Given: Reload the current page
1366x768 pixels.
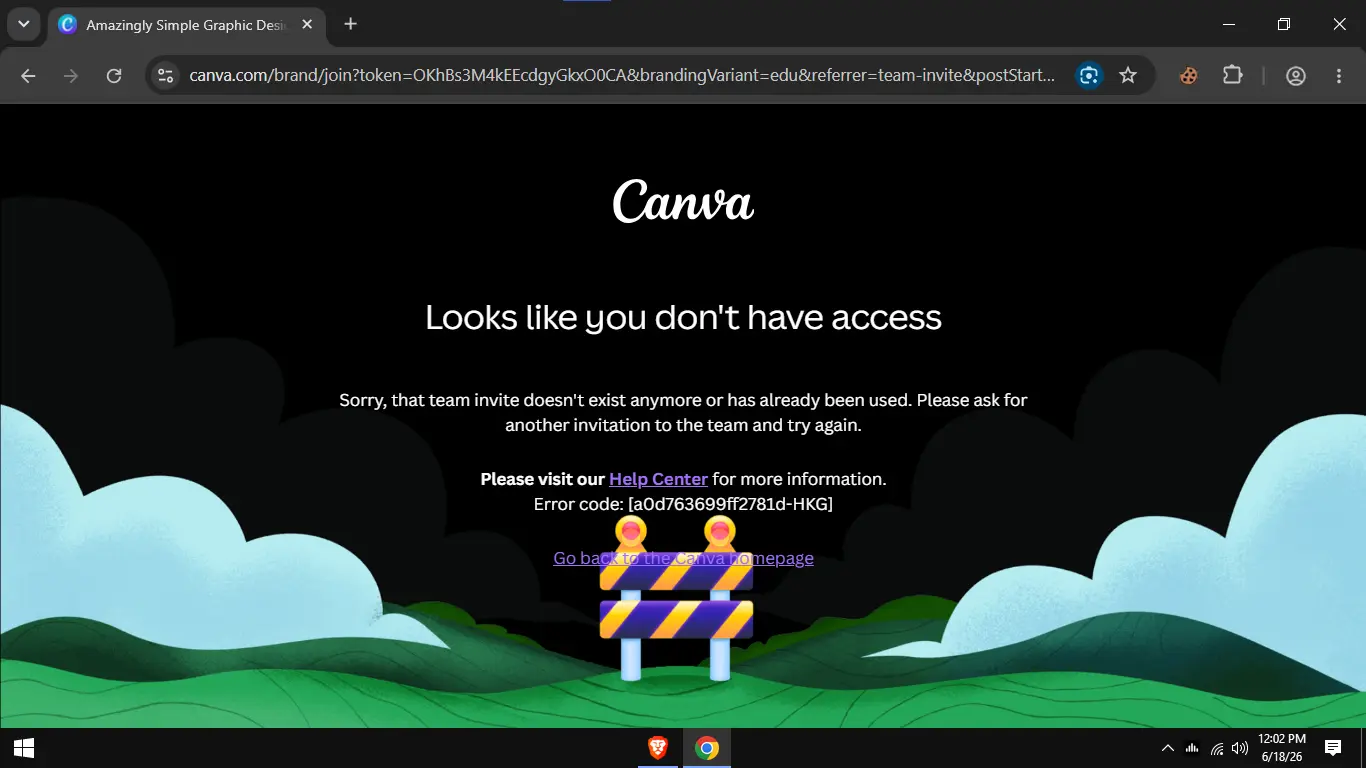Looking at the screenshot, I should click(114, 75).
